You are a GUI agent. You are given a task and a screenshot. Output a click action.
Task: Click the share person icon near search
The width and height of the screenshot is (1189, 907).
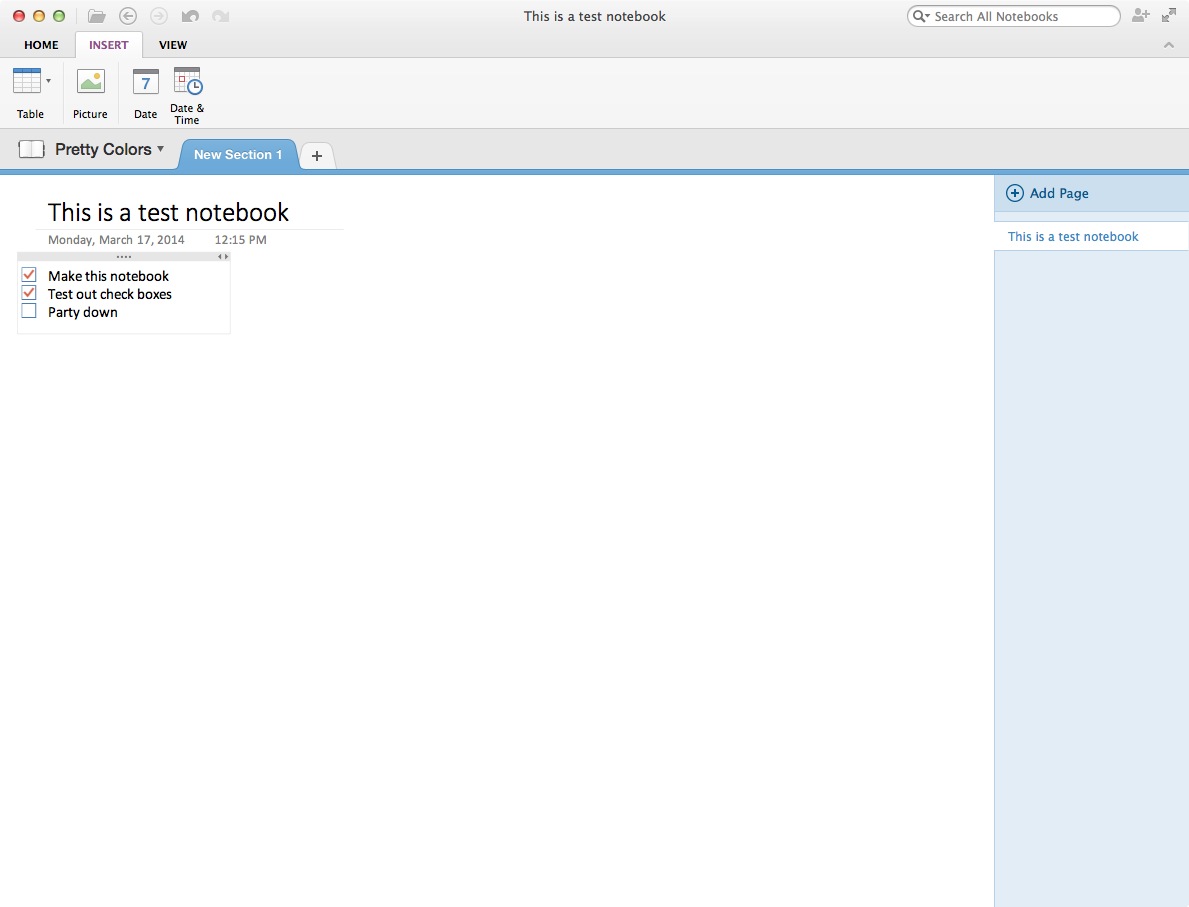(x=1141, y=15)
